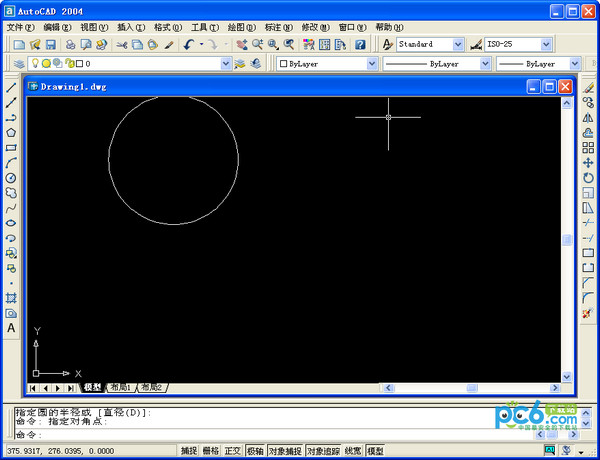This screenshot has width=600, height=460.
Task: Pick the Multiline Text tool
Action: click(11, 328)
